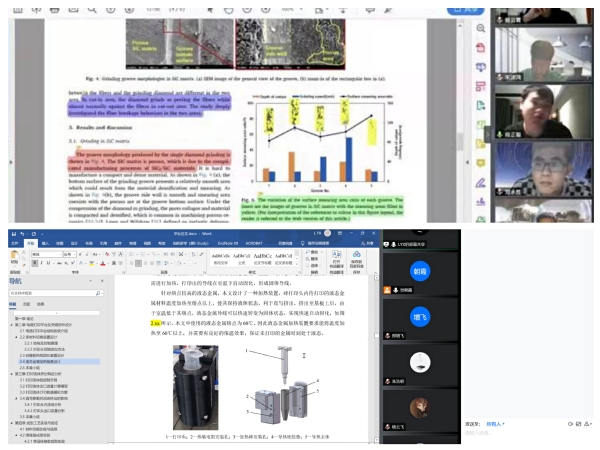This screenshot has width=600, height=450.
Task: Open Word font size dropdown
Action: [x=70, y=254]
